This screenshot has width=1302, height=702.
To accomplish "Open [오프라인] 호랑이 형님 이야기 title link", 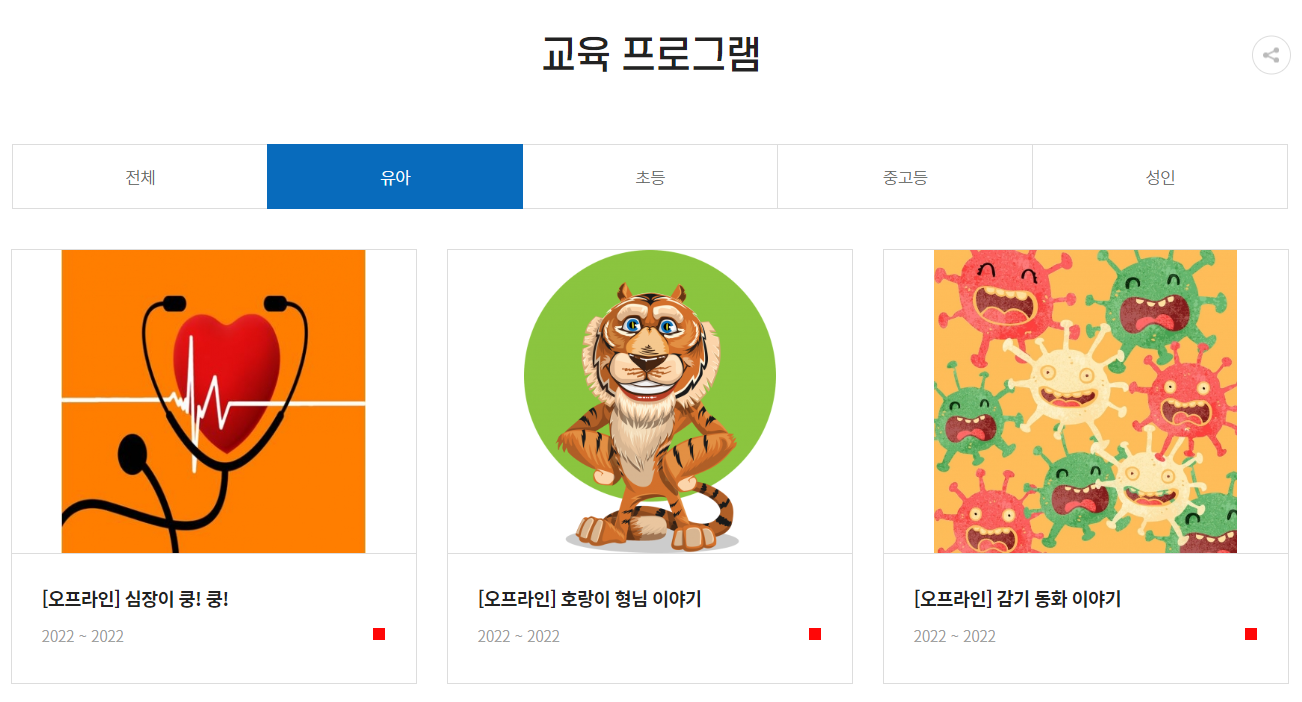I will (590, 599).
